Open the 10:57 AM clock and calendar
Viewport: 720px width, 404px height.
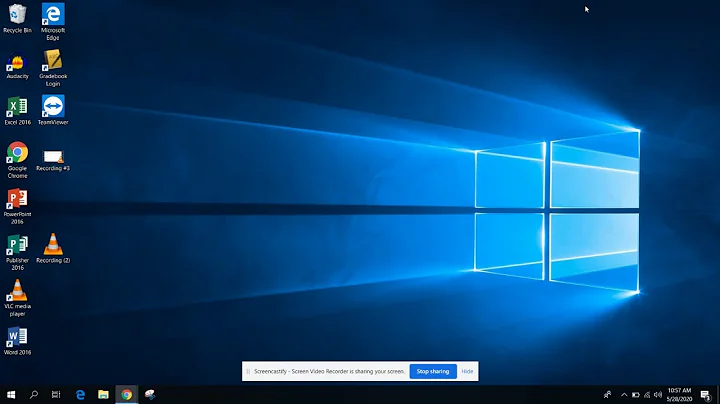pos(679,394)
